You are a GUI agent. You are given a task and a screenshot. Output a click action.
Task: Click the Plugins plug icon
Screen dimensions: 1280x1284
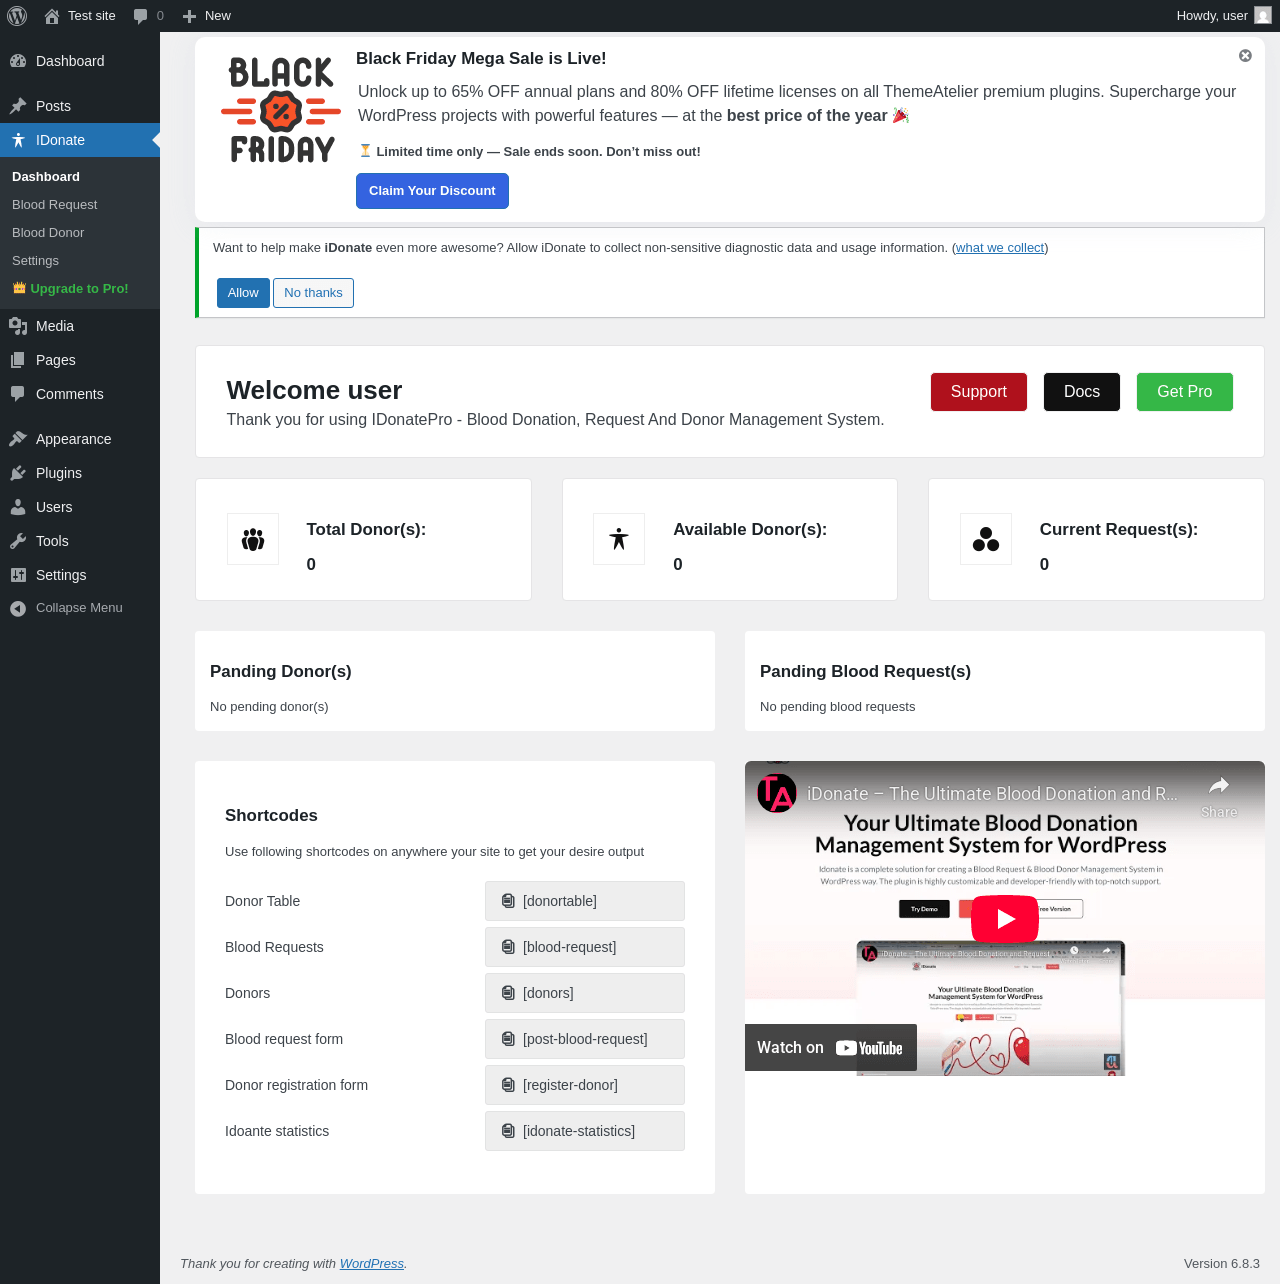(18, 473)
